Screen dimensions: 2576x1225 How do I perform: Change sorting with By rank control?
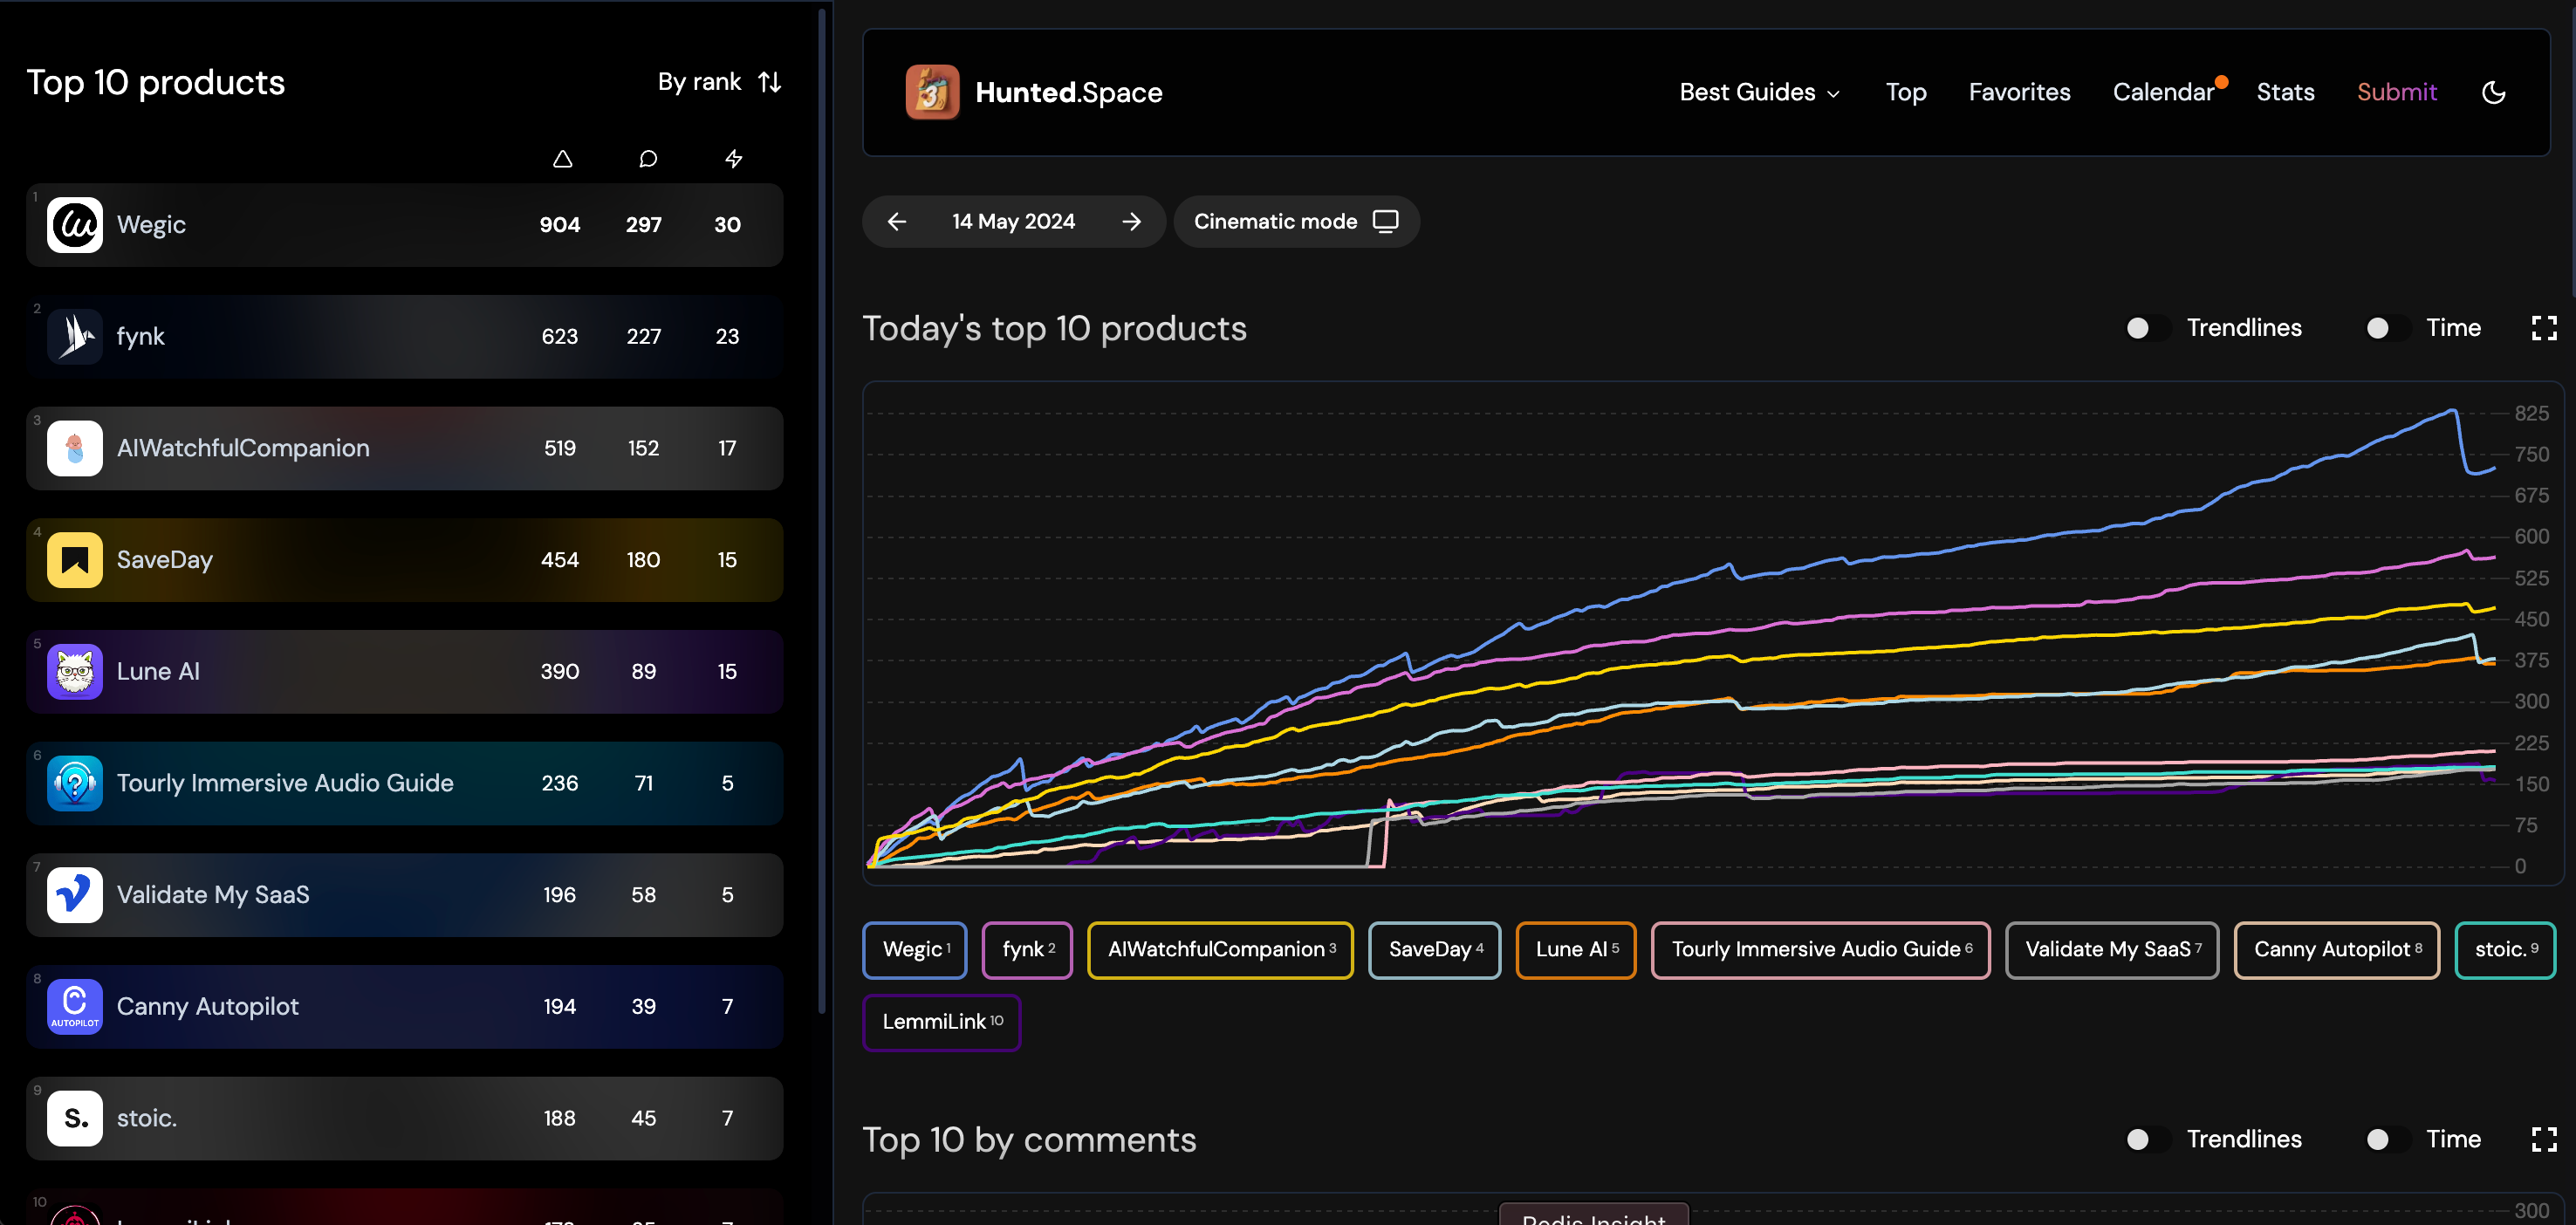[719, 82]
